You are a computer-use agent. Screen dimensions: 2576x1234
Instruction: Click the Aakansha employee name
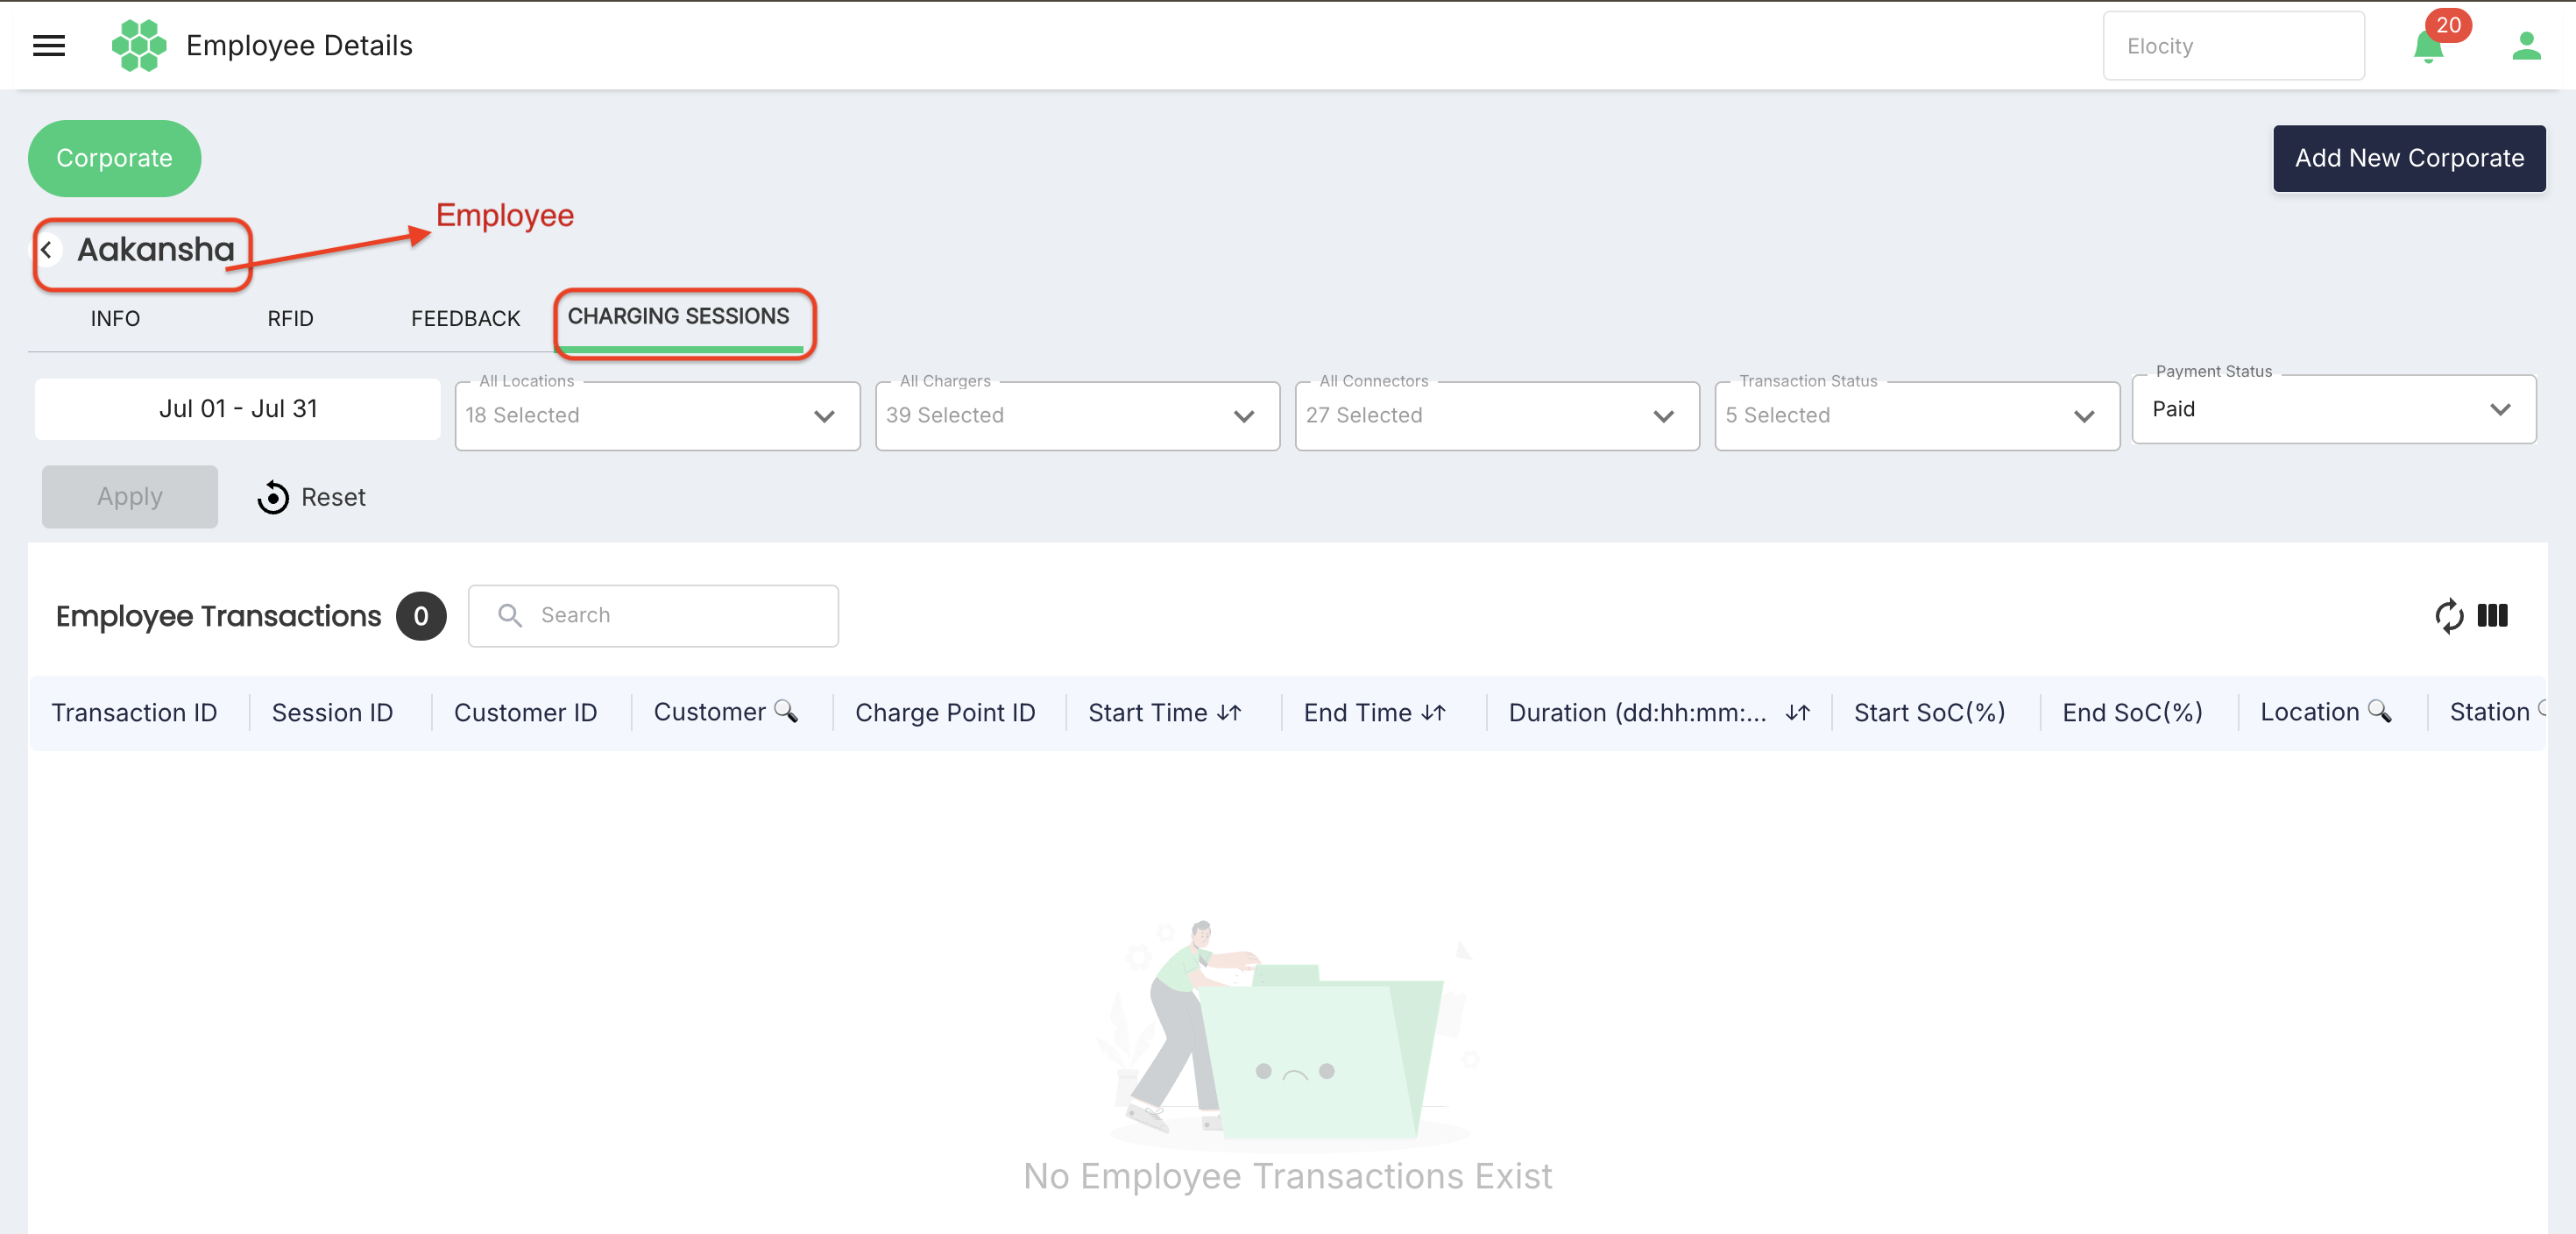coord(156,250)
